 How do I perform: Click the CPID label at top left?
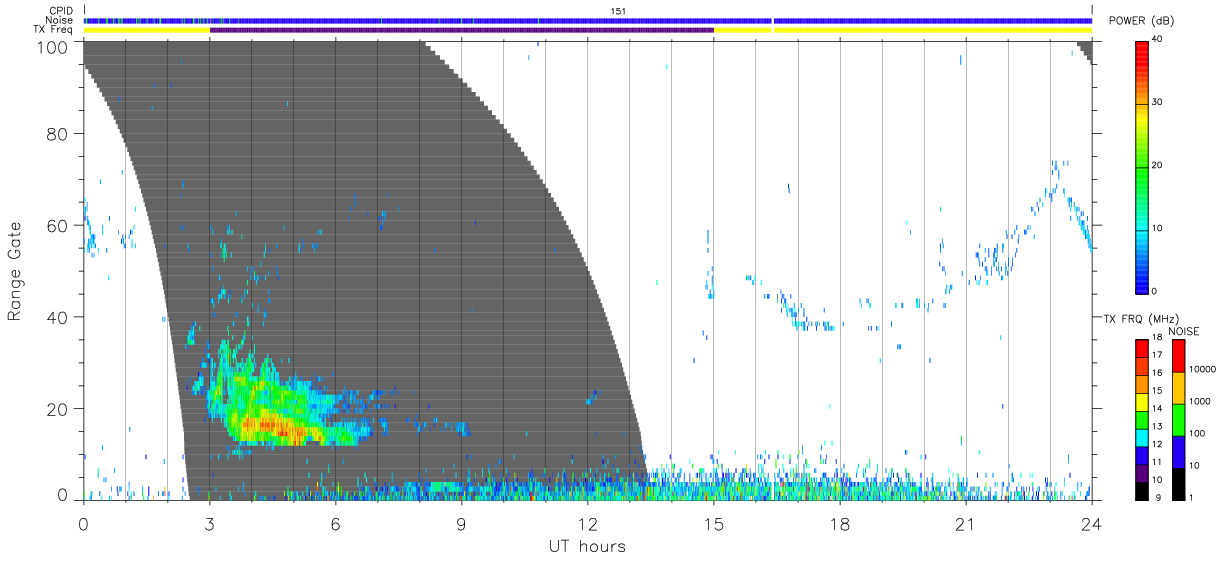[x=62, y=10]
